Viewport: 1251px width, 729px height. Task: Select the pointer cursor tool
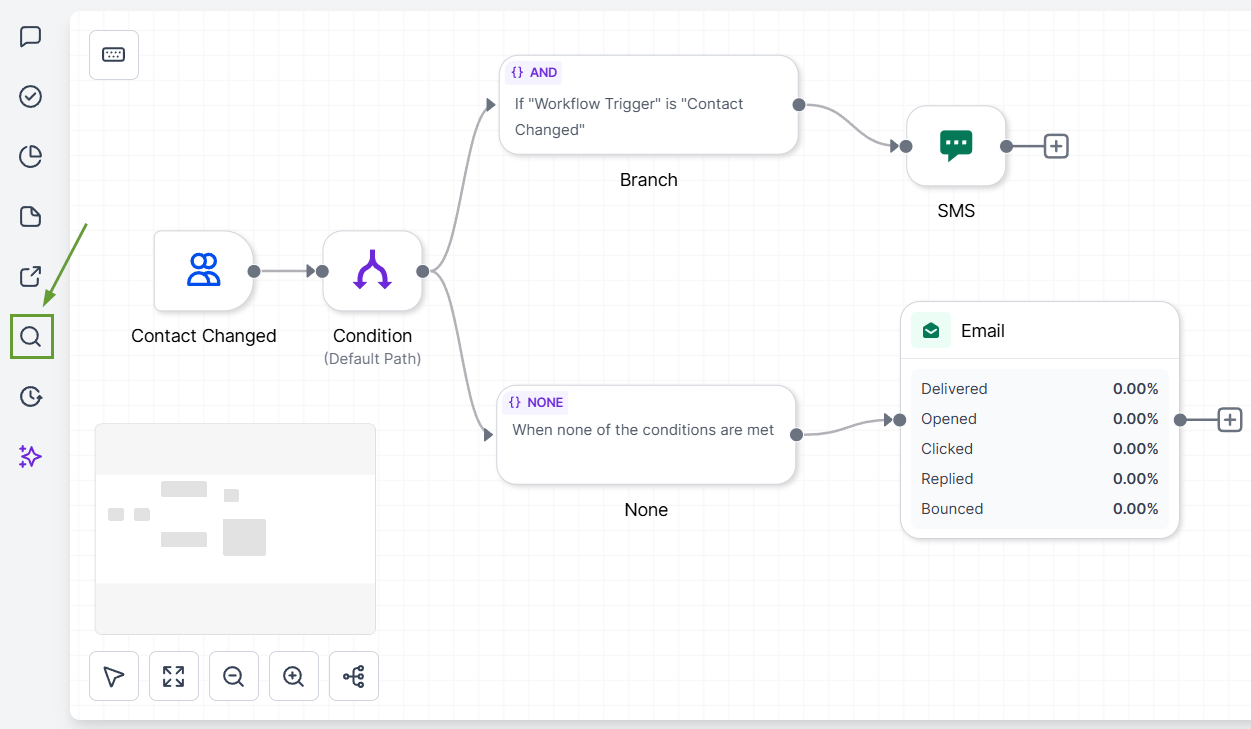tap(114, 677)
